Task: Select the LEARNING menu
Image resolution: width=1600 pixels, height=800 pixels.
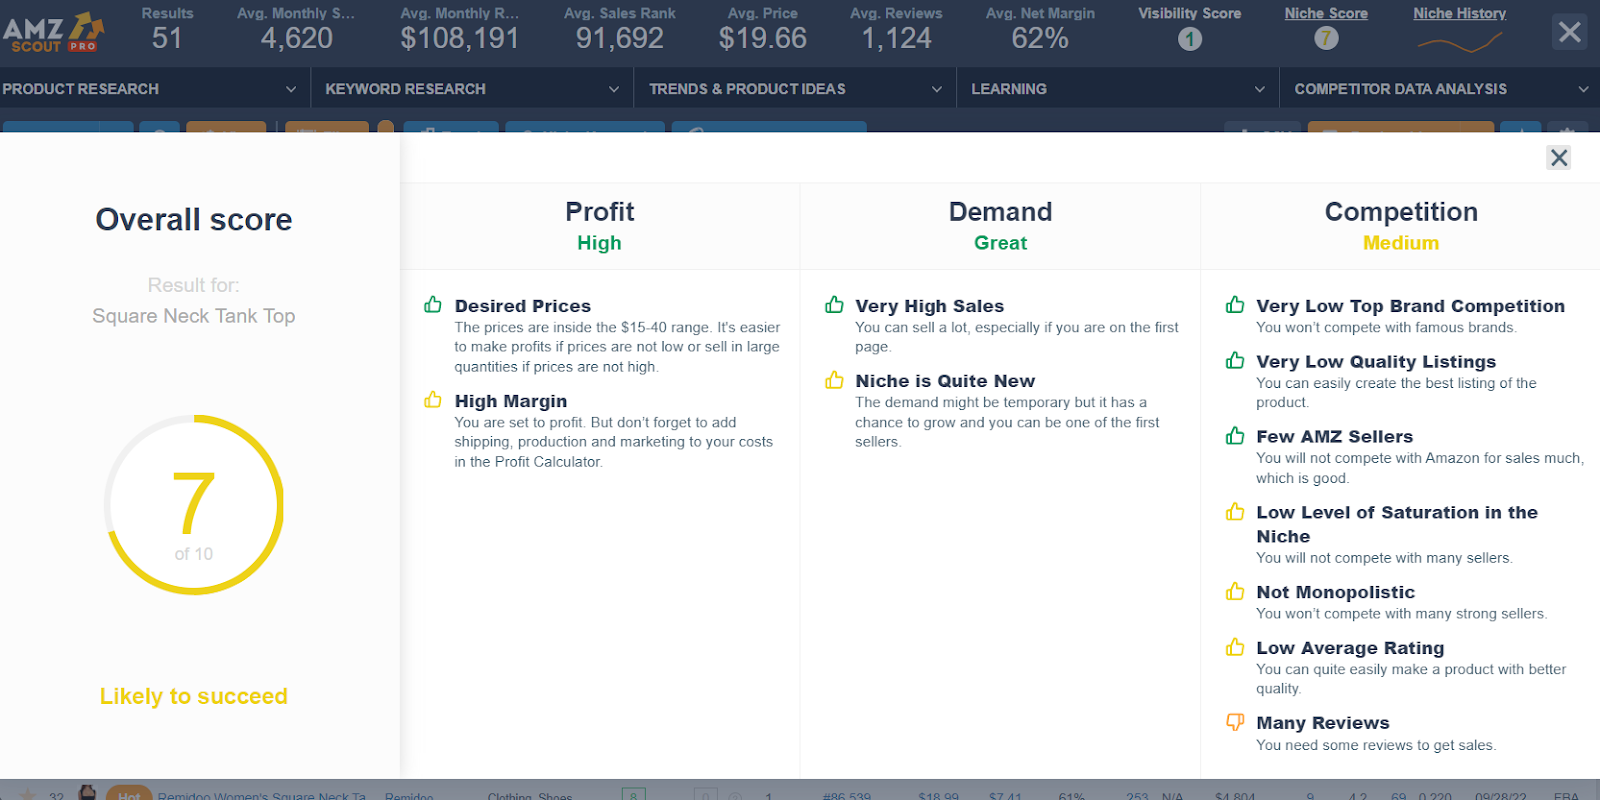Action: (1115, 88)
